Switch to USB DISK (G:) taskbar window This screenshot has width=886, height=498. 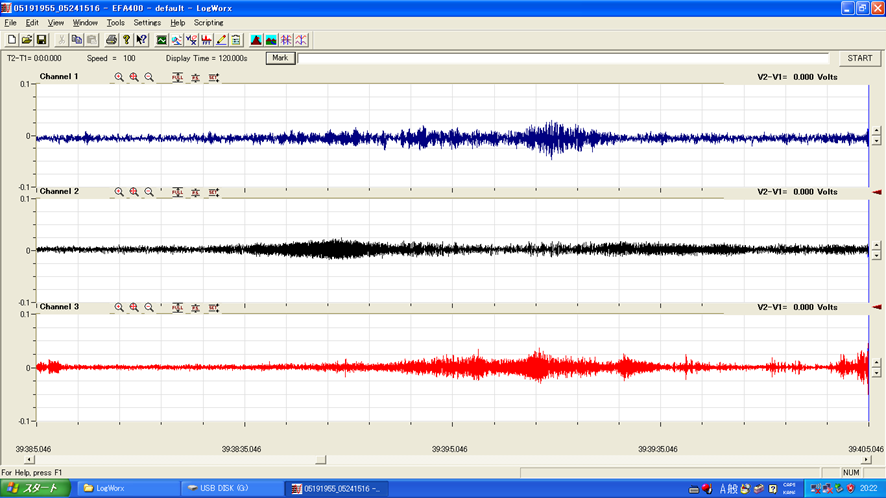point(229,488)
